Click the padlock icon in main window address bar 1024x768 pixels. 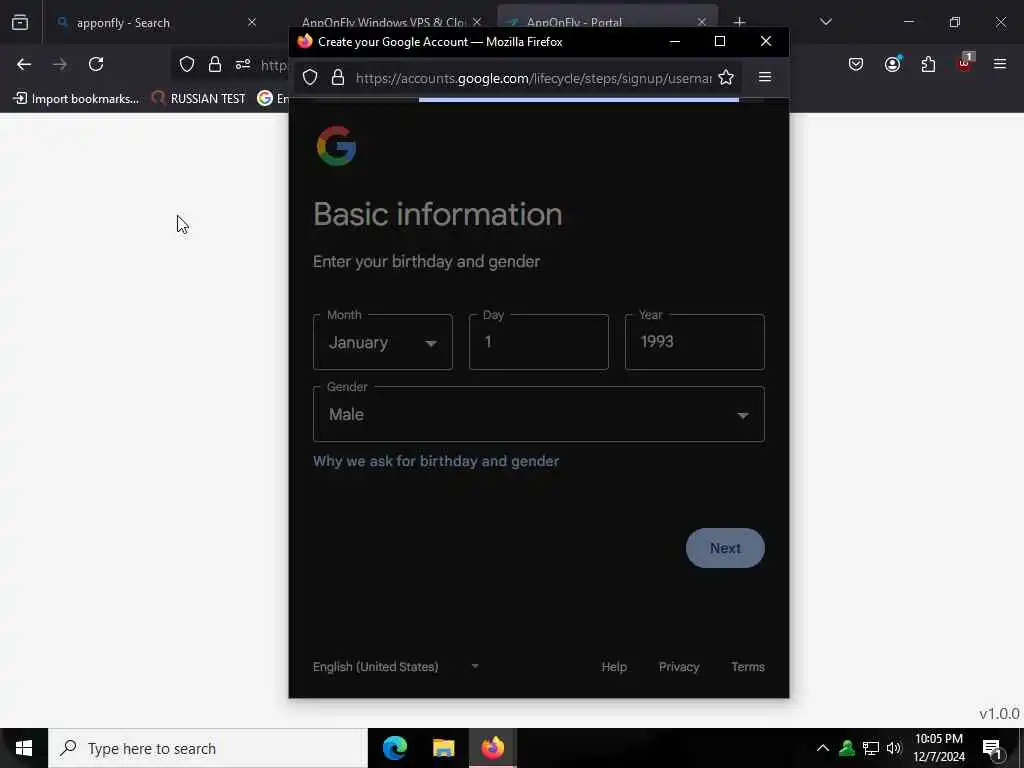point(215,64)
